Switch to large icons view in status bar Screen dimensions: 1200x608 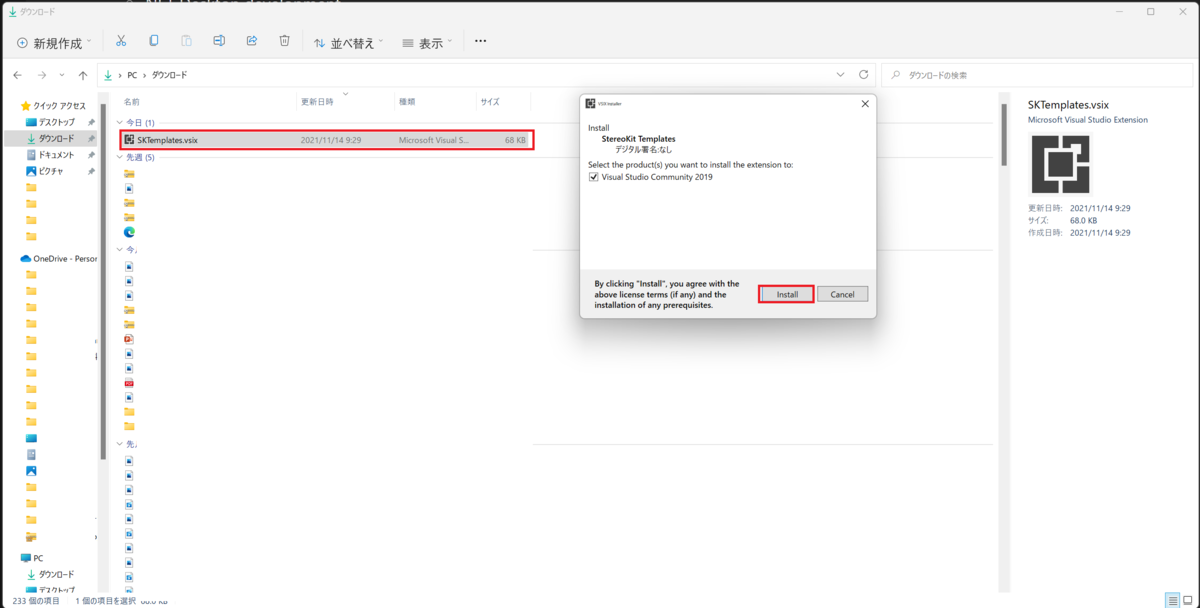(1188, 600)
